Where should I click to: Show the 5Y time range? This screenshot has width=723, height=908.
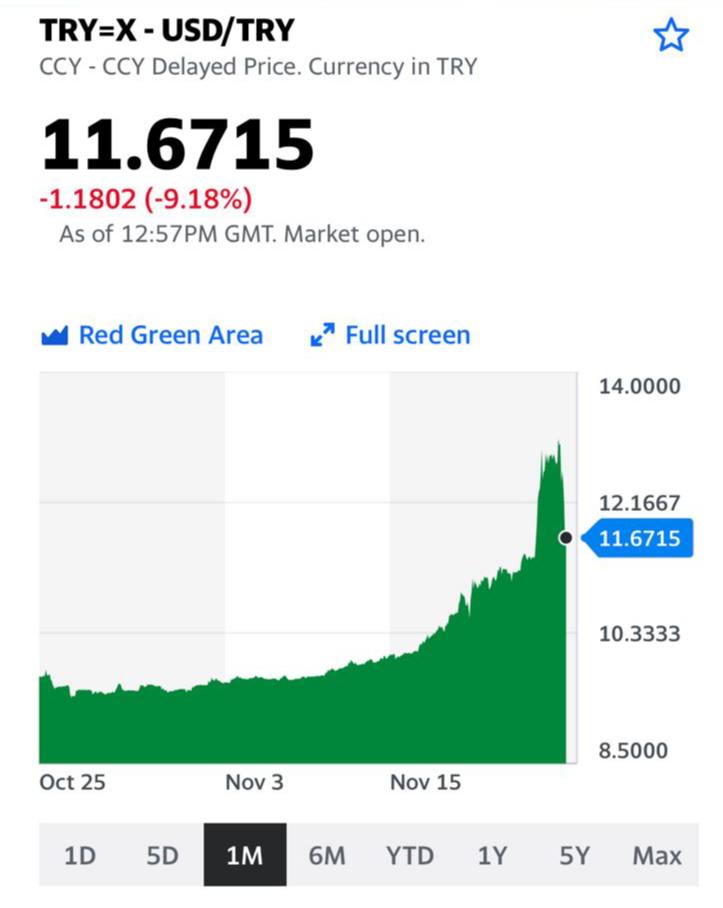click(x=574, y=855)
